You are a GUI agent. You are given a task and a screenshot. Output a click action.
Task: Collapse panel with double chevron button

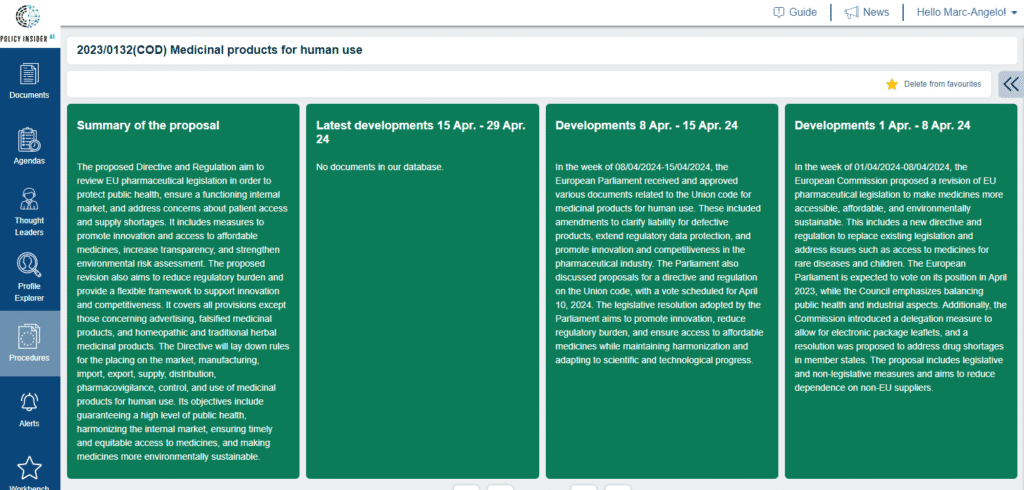coord(1011,84)
